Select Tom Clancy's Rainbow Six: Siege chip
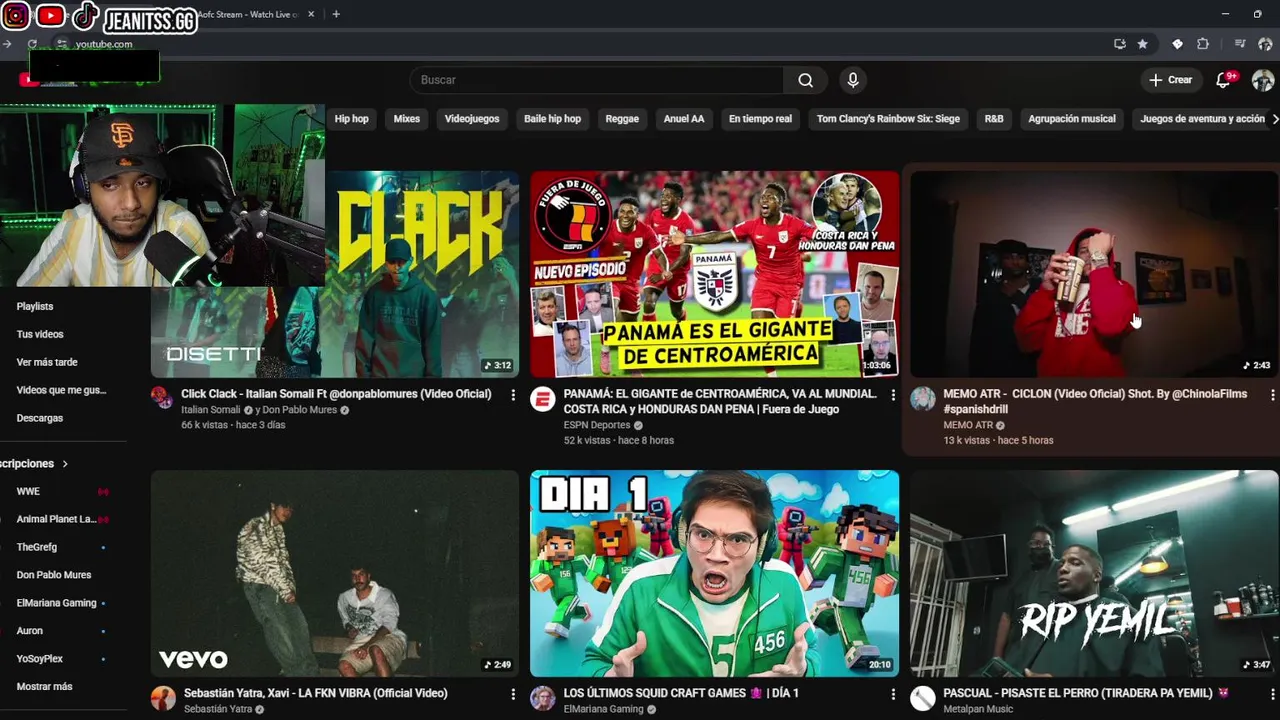 [888, 119]
